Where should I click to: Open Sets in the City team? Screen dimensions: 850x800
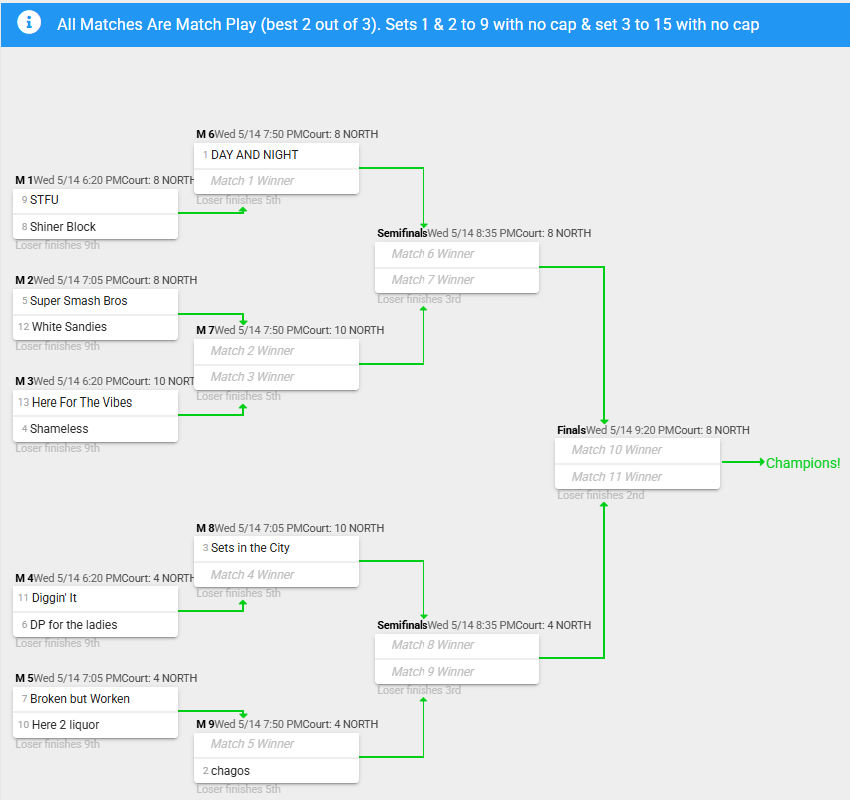pyautogui.click(x=276, y=549)
